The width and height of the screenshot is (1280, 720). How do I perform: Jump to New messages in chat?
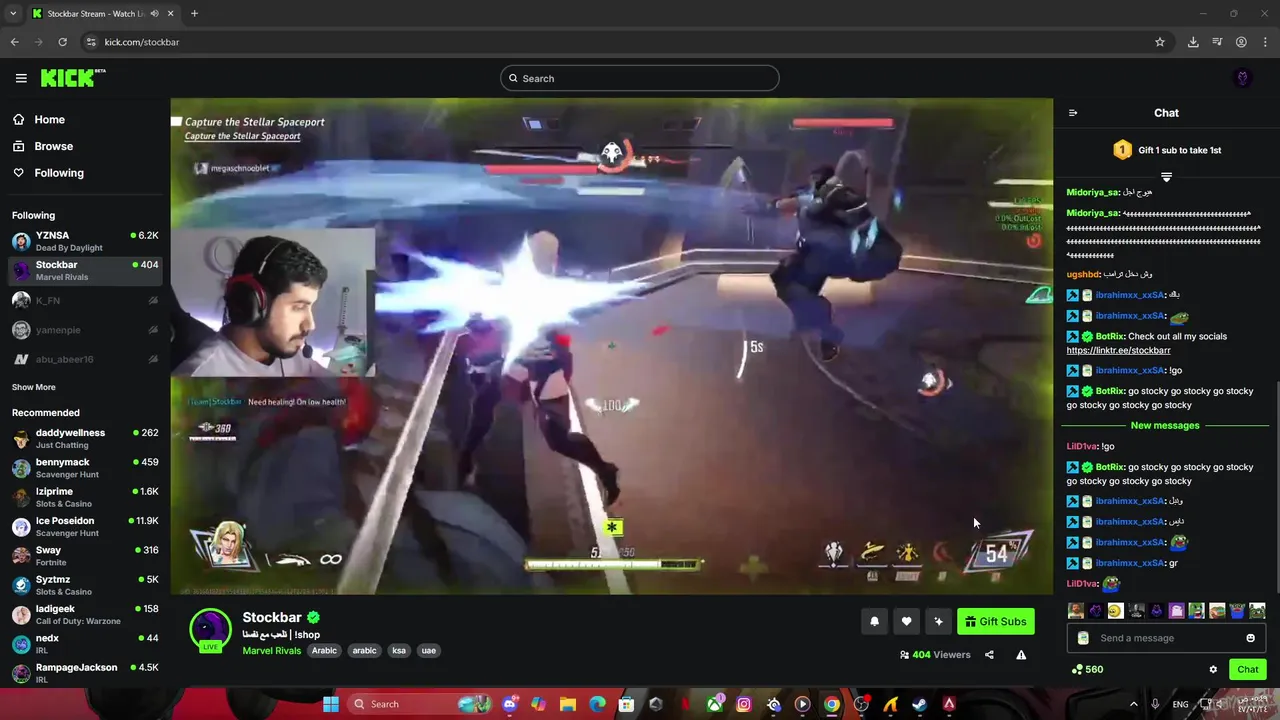tap(1165, 426)
